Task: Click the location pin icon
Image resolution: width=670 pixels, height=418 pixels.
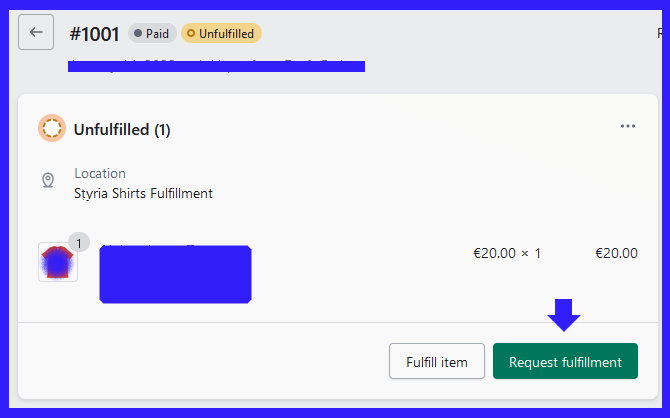Action: click(x=48, y=180)
